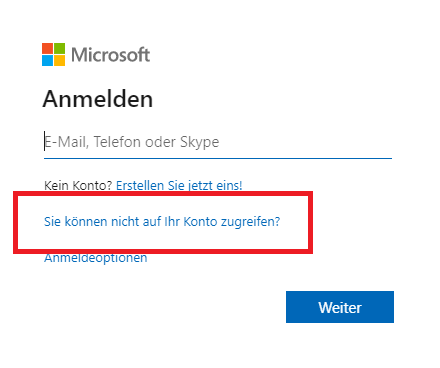Click the green square in the Microsoft logo

pyautogui.click(x=59, y=48)
